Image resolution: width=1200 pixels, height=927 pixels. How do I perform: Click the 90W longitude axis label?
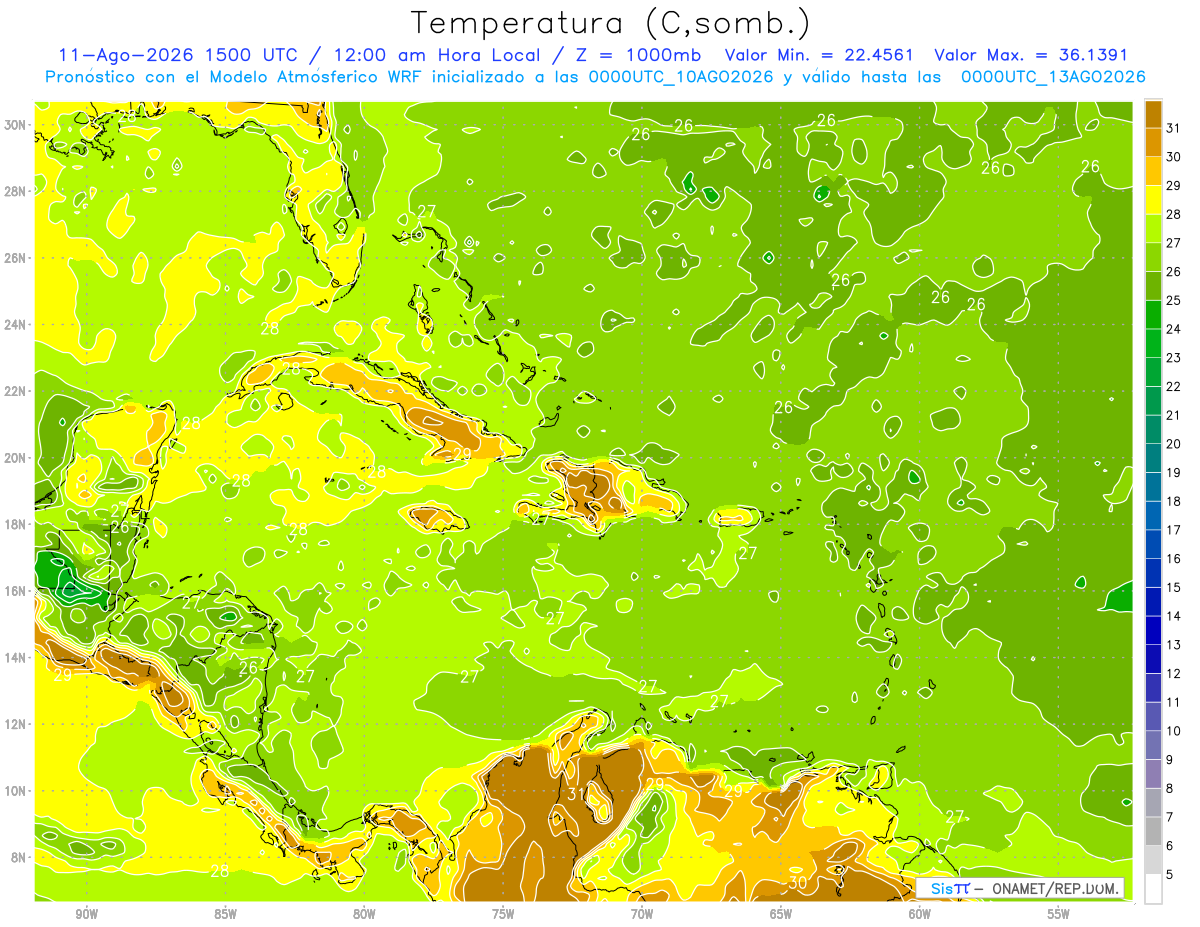pyautogui.click(x=87, y=913)
